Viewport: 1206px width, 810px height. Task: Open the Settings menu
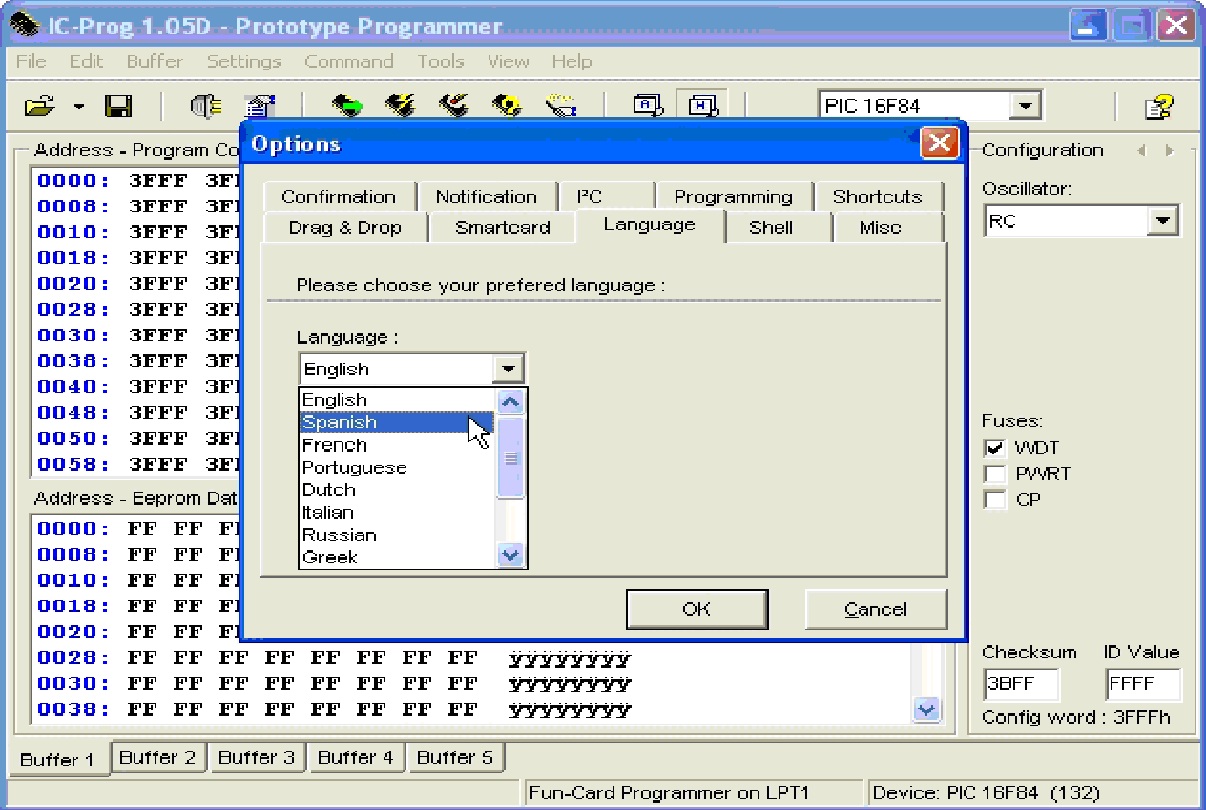point(244,61)
